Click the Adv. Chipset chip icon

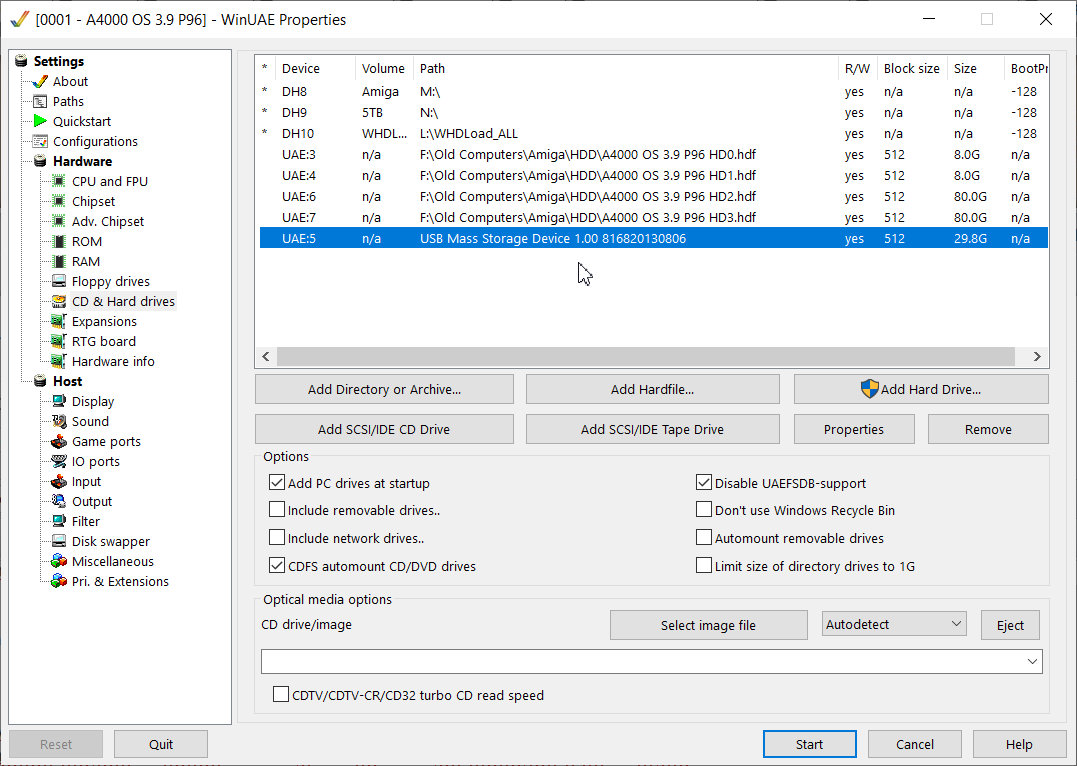59,221
